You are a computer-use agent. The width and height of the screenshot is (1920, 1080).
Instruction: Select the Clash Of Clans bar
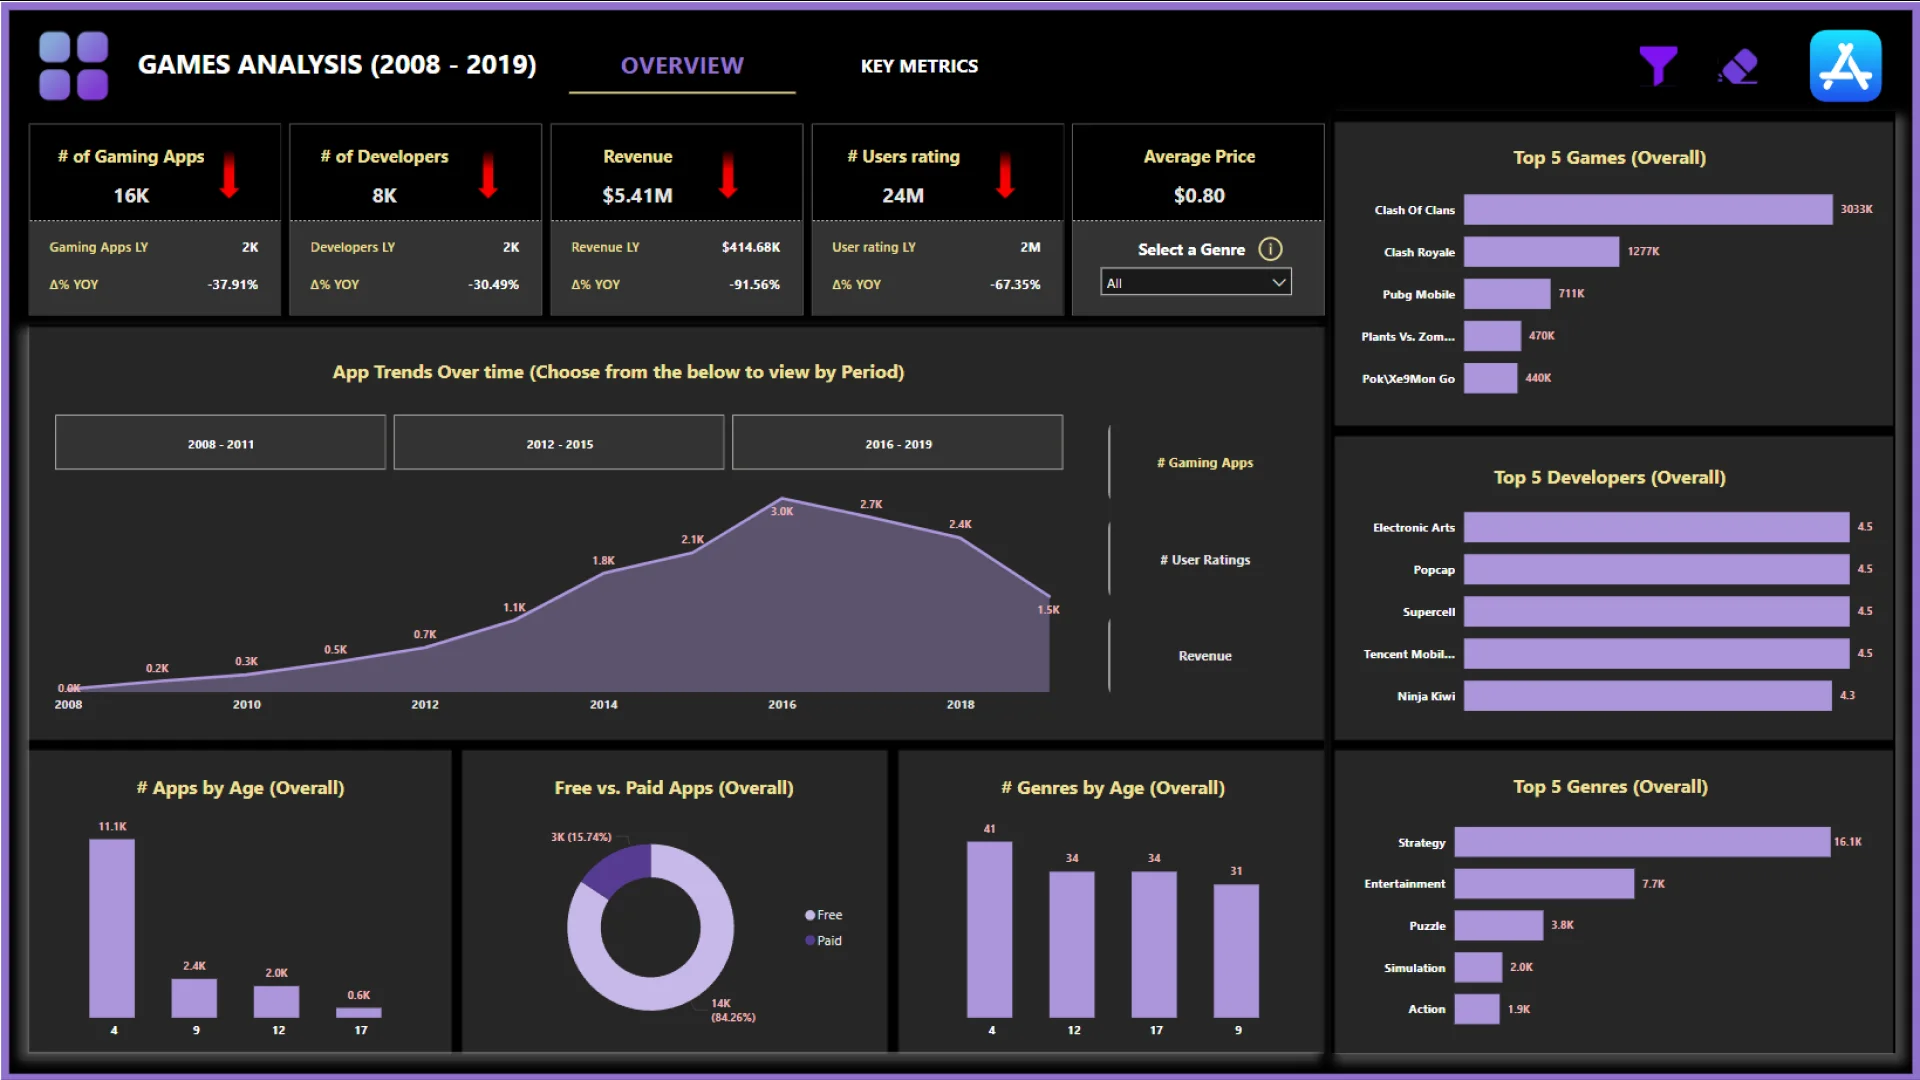(x=1648, y=210)
